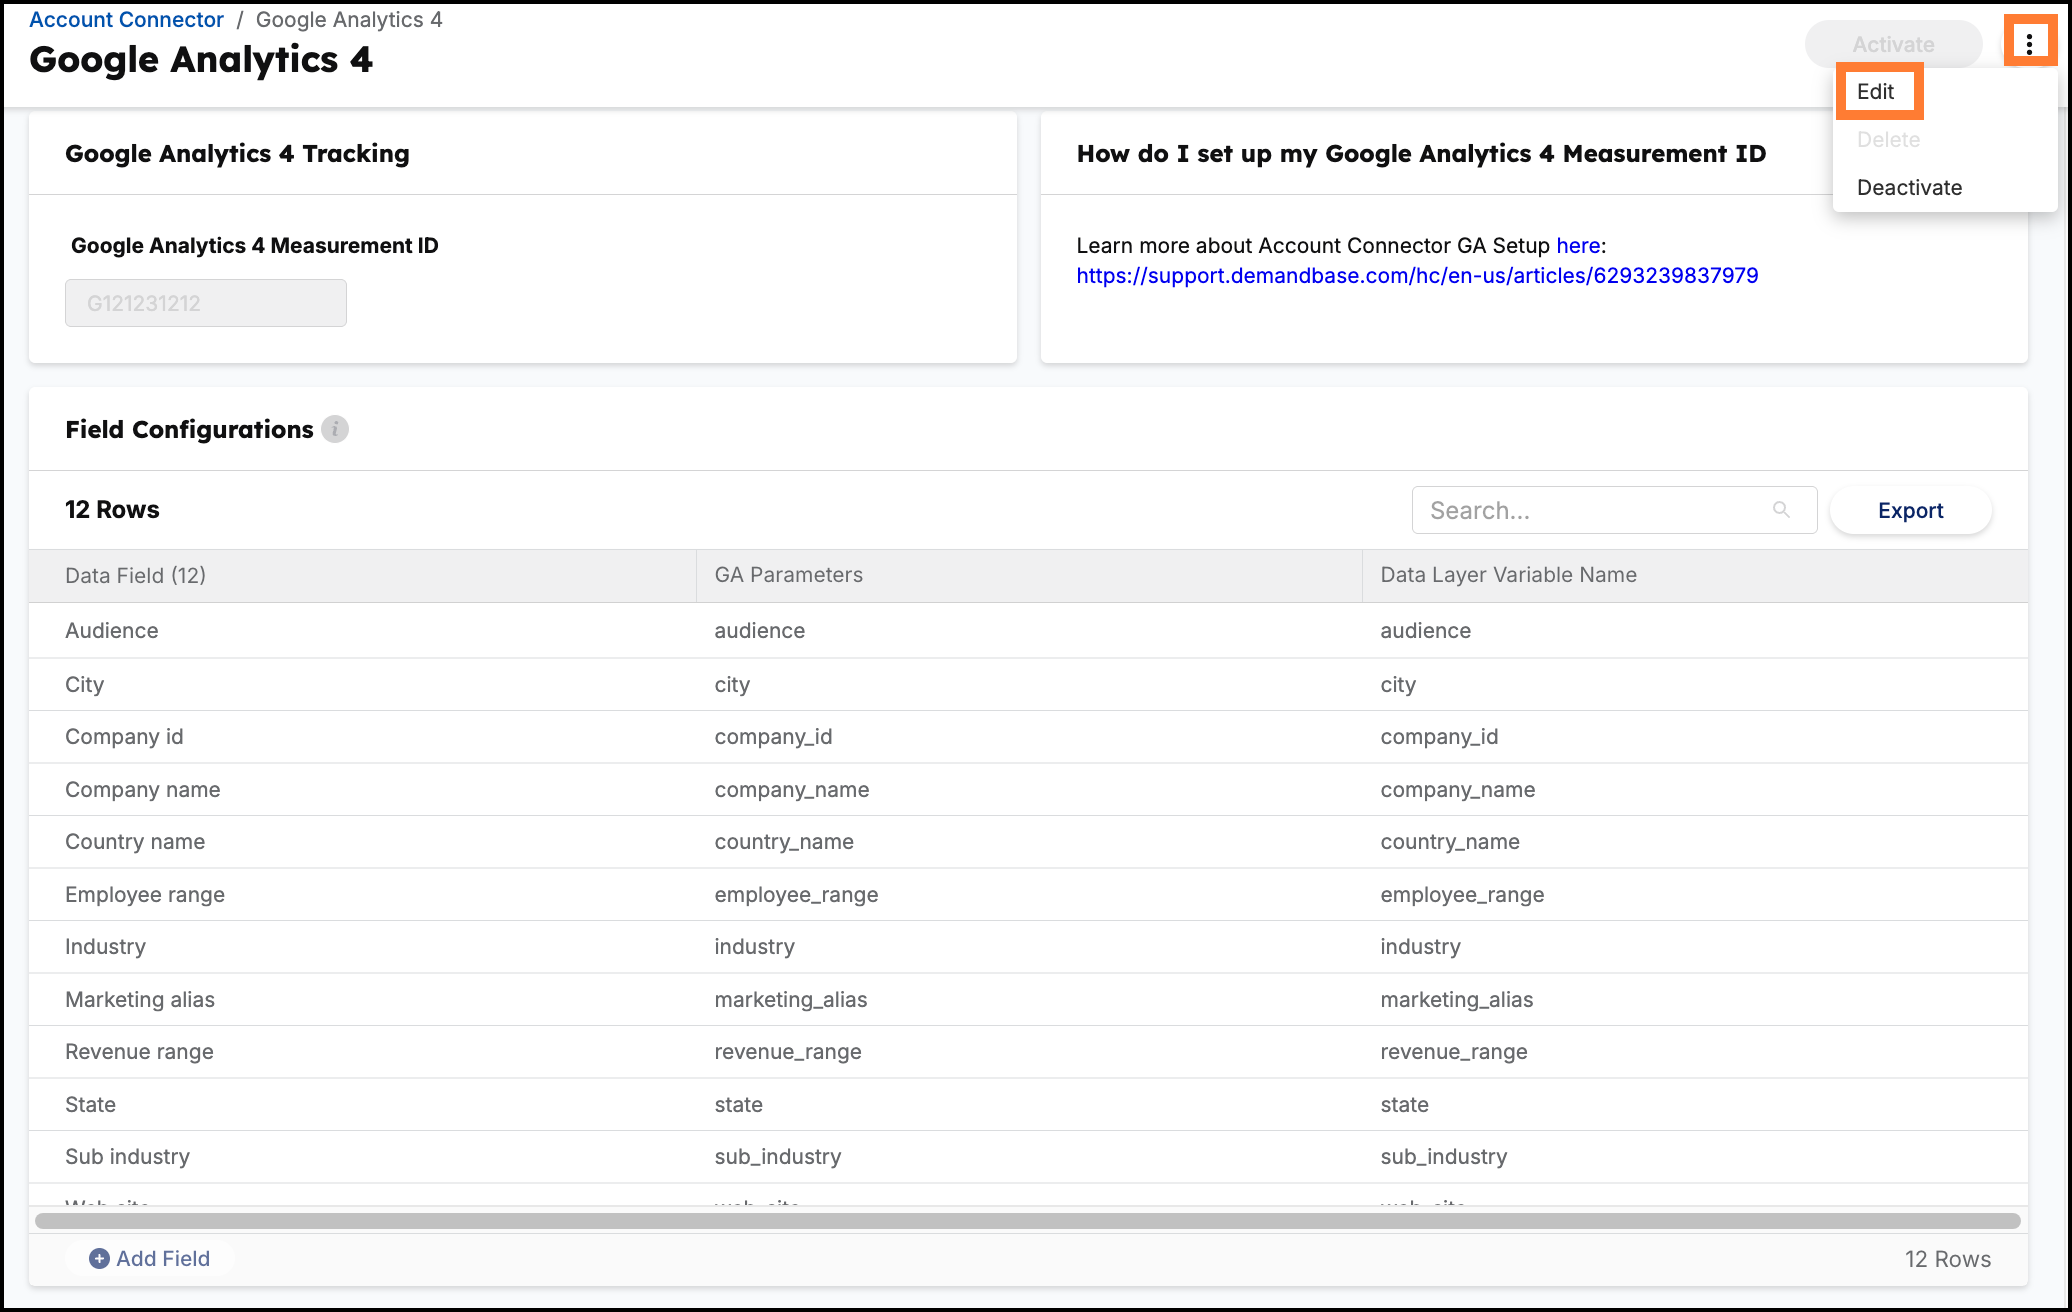Screen dimensions: 2072x1312
Task: Click the horizontal scrollbar under the table
Action: click(x=1028, y=1220)
